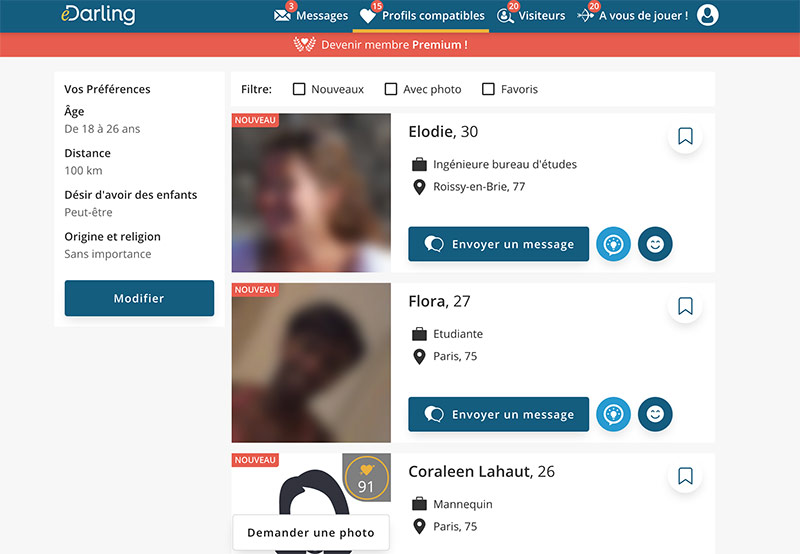Go to the Visiteurs tab
This screenshot has height=554, width=800.
531,15
